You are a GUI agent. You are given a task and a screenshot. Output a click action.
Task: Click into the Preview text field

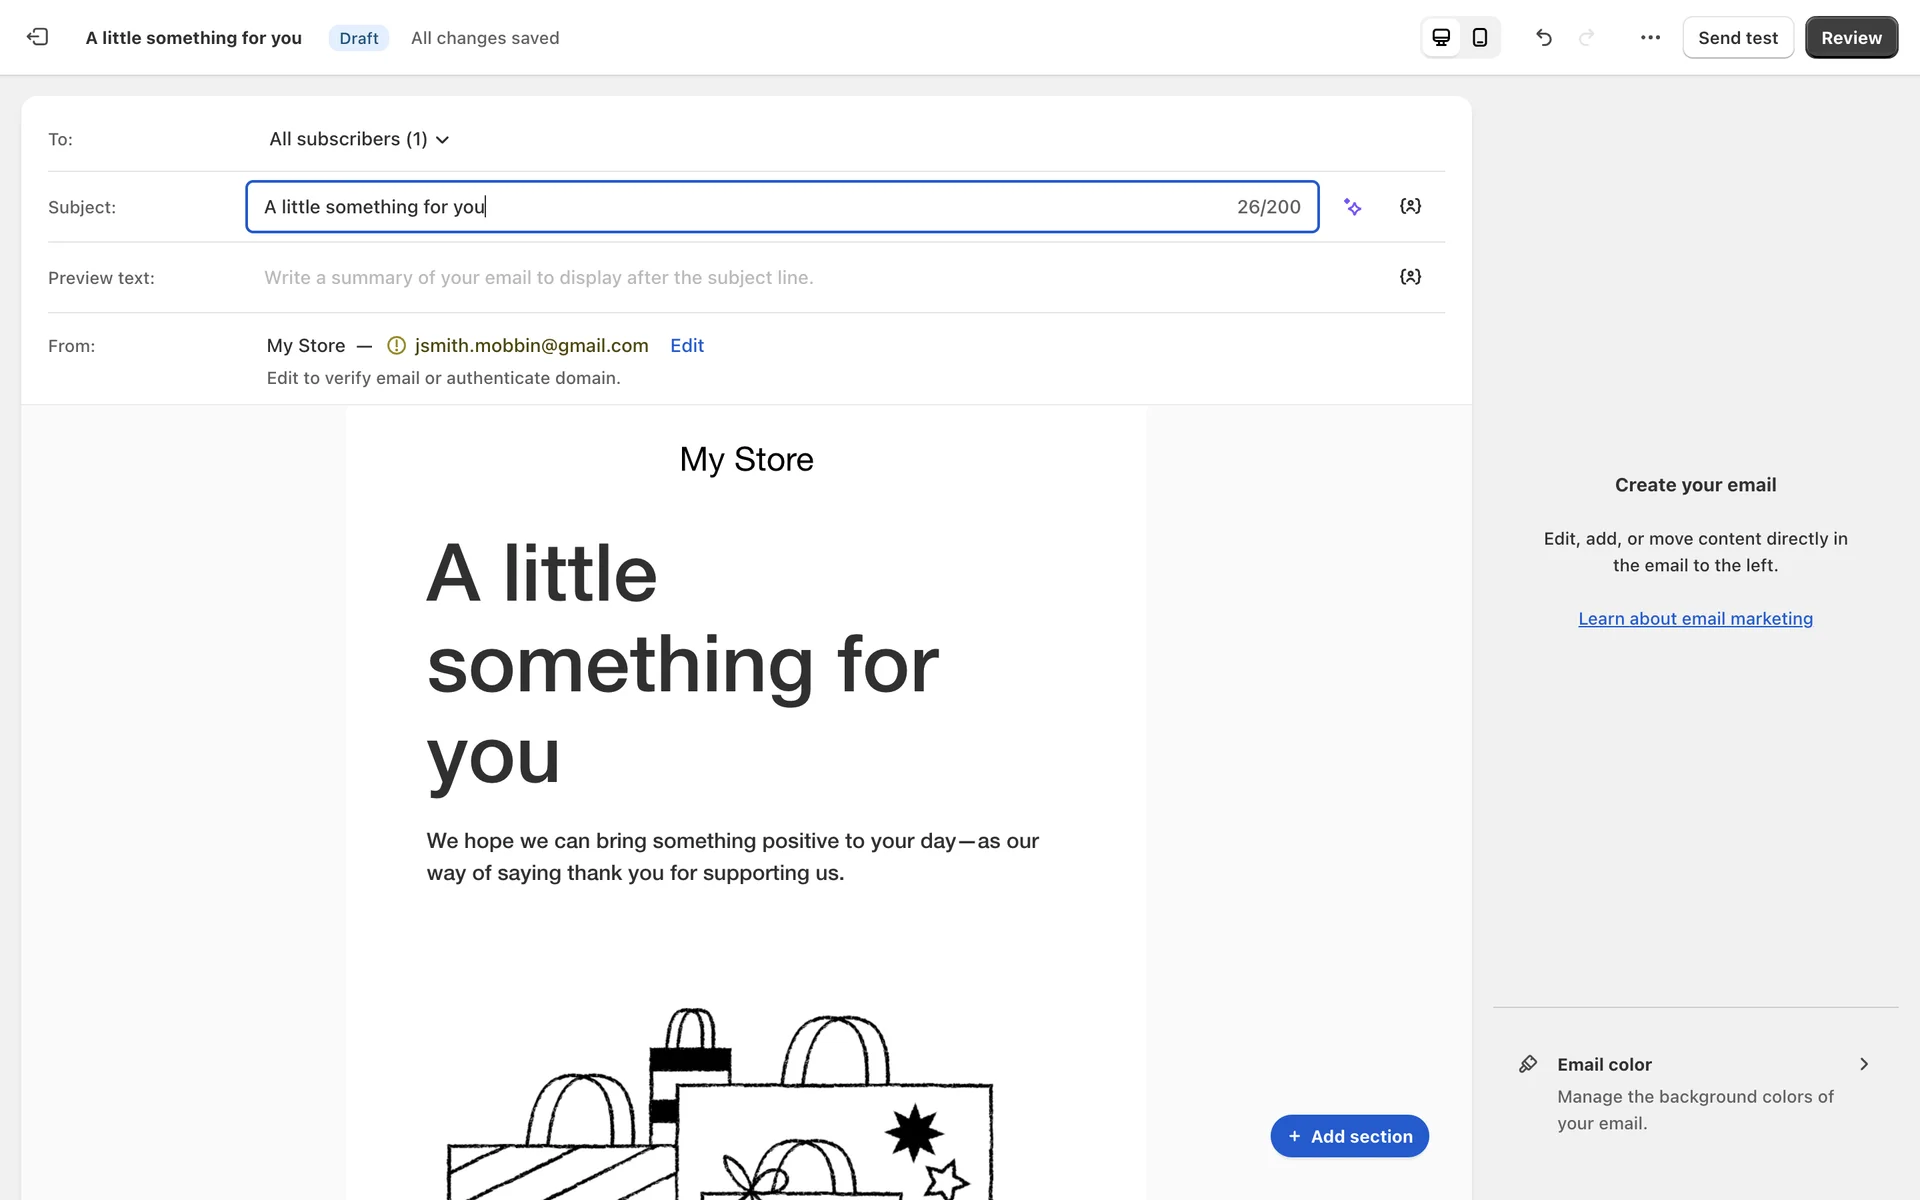coord(800,277)
